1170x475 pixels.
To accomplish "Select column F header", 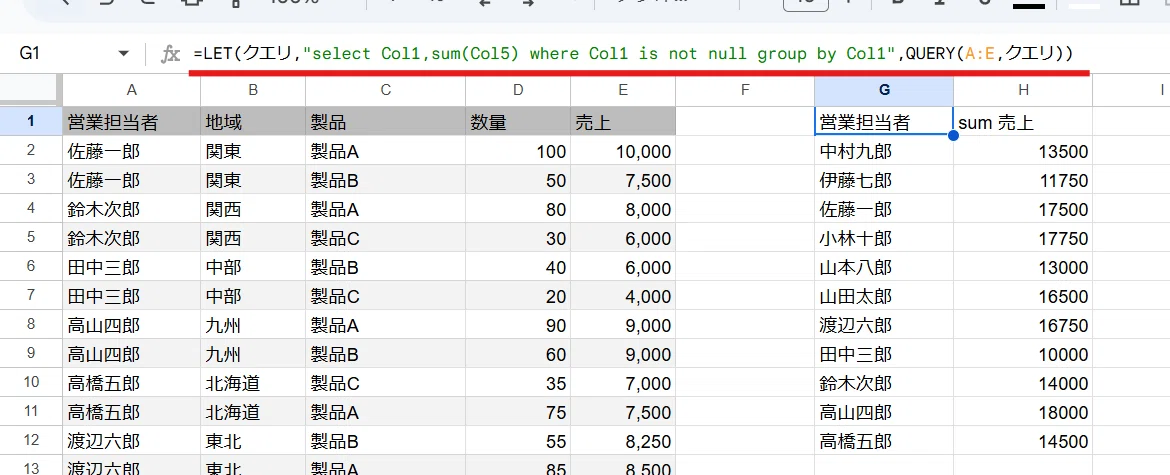I will [745, 90].
